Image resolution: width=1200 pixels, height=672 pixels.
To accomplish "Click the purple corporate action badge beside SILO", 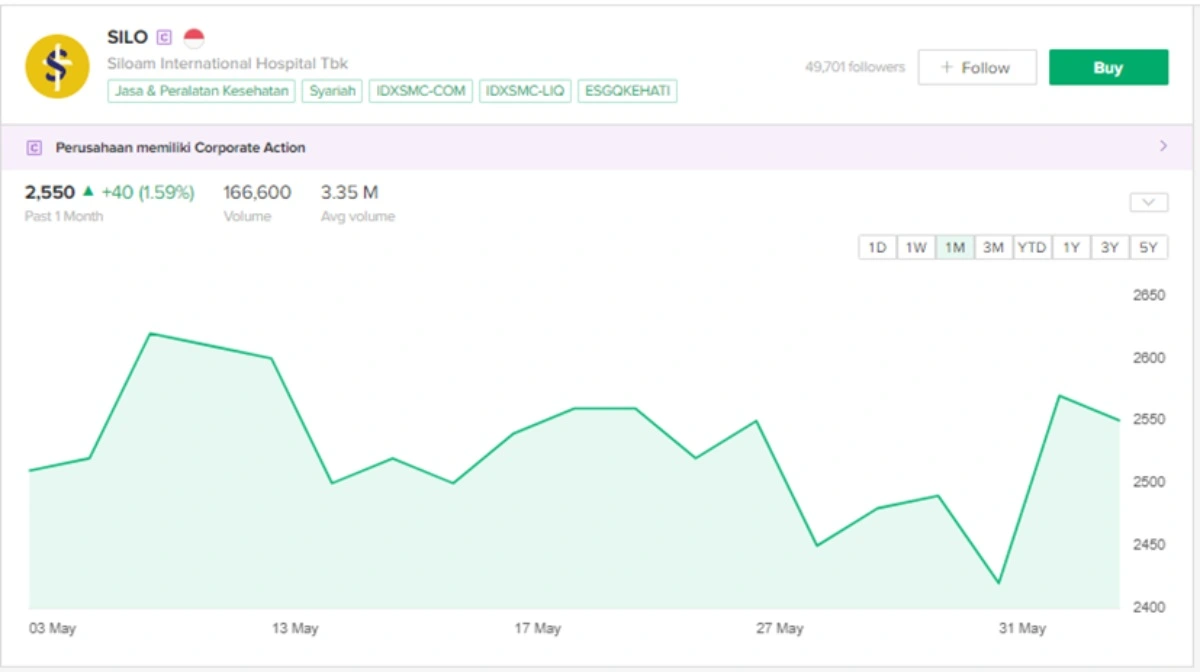I will pos(165,38).
